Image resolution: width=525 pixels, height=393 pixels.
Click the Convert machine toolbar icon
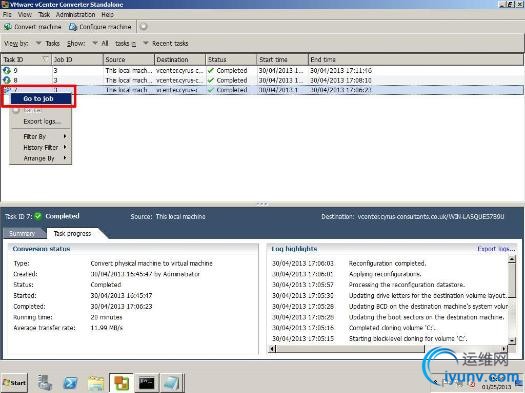(7, 27)
